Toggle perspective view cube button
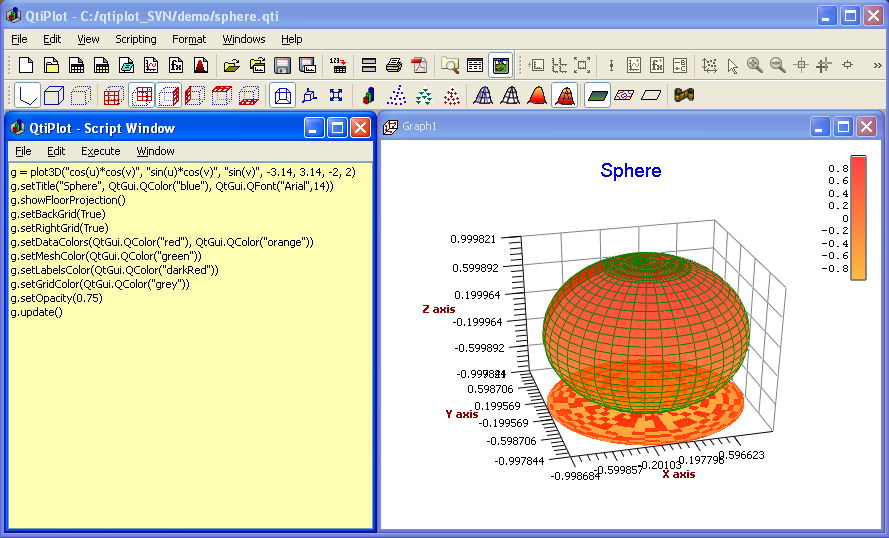Image resolution: width=889 pixels, height=538 pixels. (283, 96)
